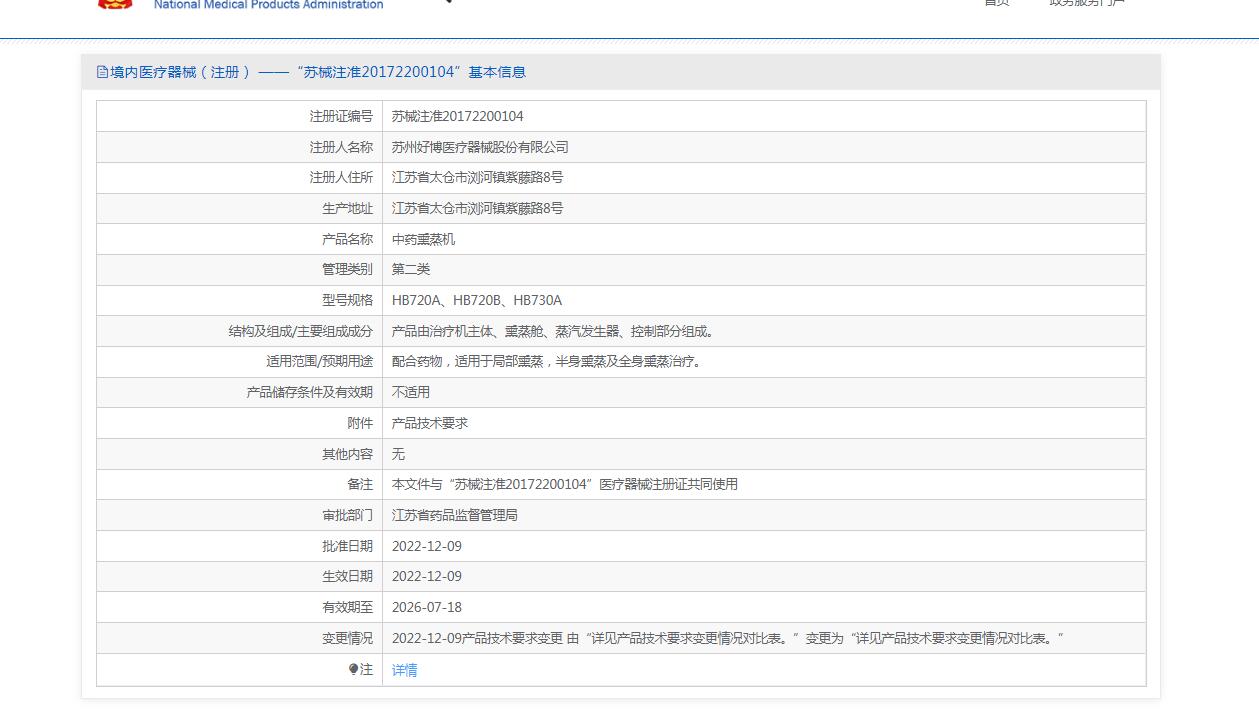Image resolution: width=1259 pixels, height=724 pixels.
Task: Click the 产品名称 row label
Action: [x=347, y=239]
